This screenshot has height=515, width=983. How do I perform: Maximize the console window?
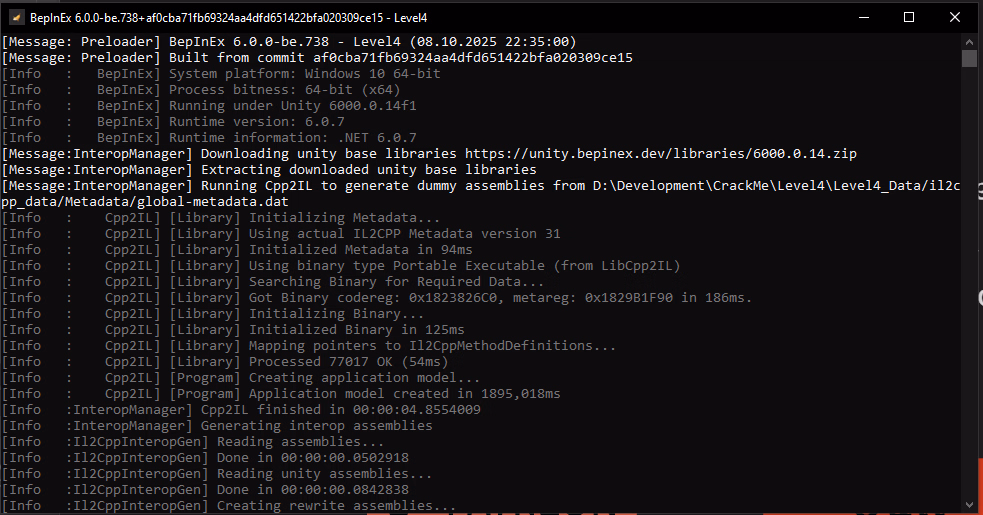(909, 17)
